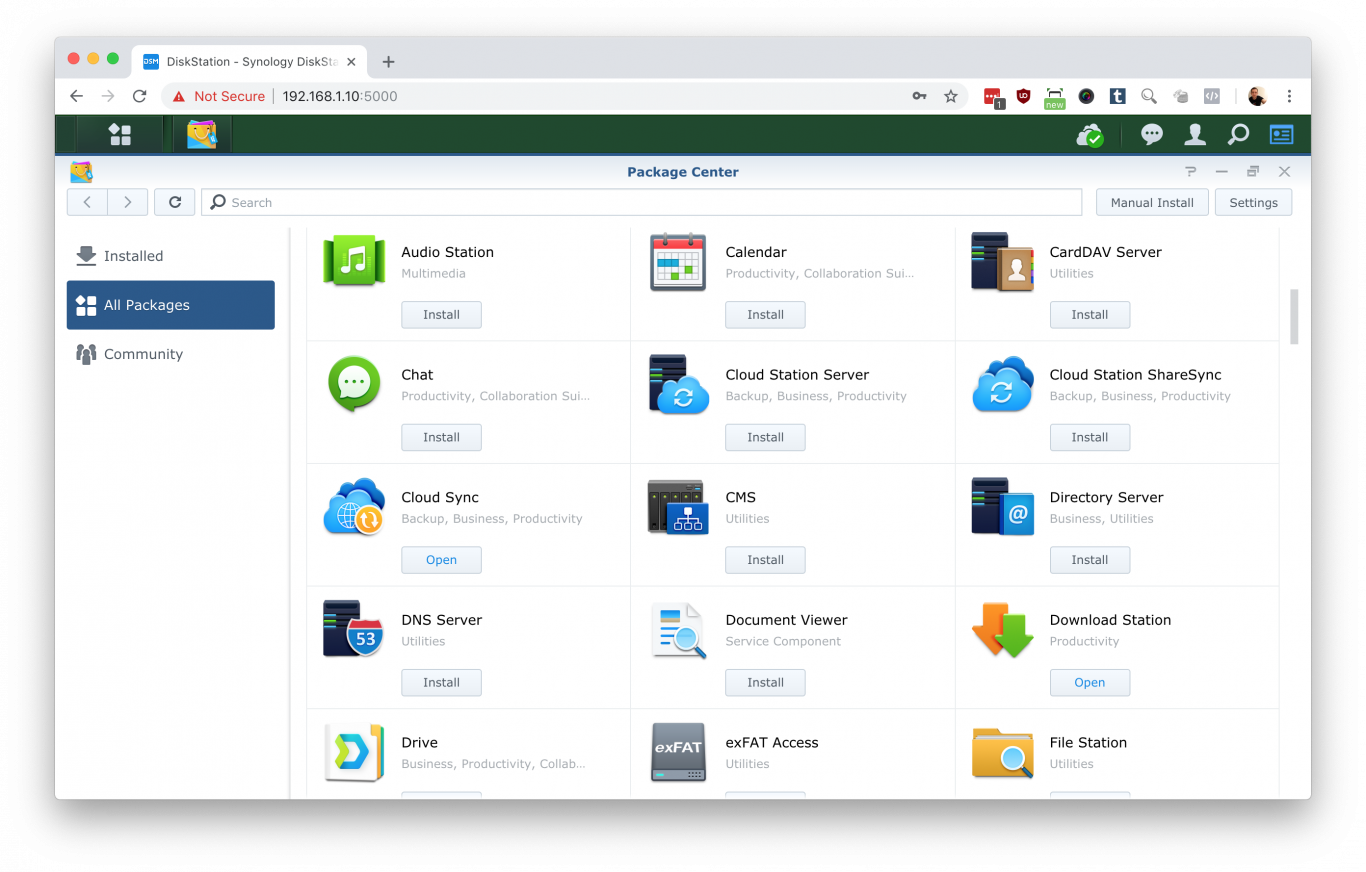Image resolution: width=1366 pixels, height=872 pixels.
Task: Click the Tumblr extension icon
Action: [1118, 96]
